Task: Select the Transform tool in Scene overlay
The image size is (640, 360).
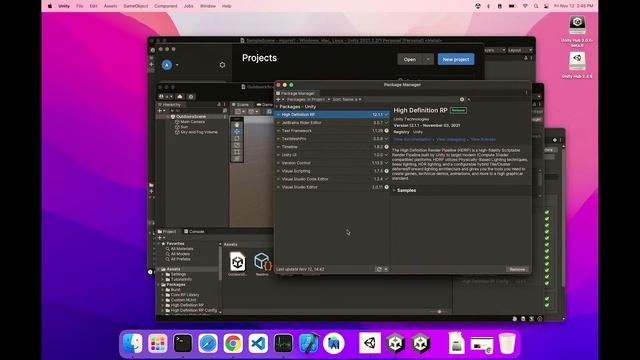Action: (237, 159)
